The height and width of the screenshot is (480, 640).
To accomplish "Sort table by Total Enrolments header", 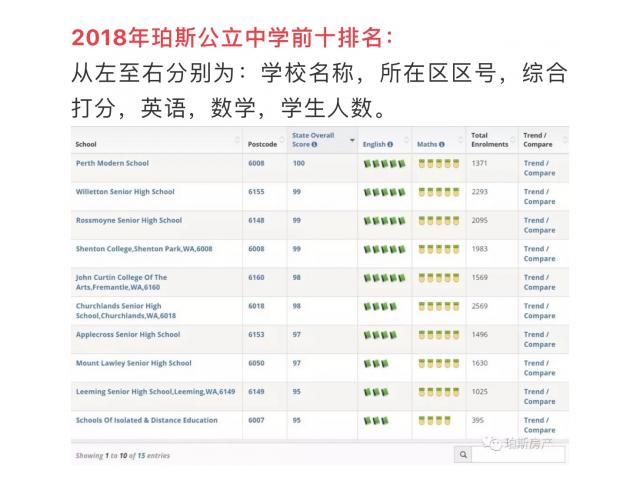I will [490, 140].
